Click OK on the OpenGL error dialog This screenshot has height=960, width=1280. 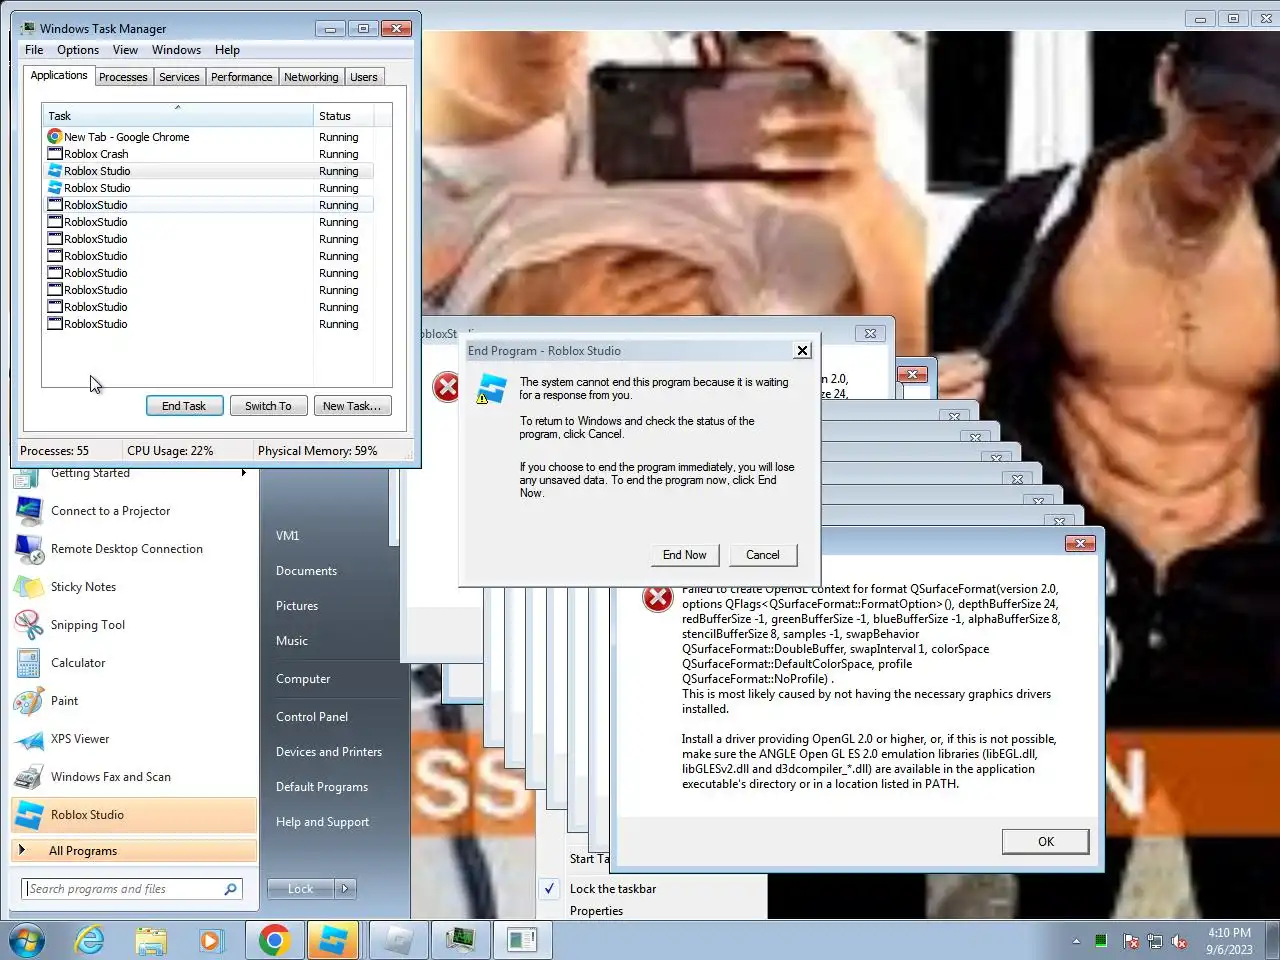click(1046, 841)
